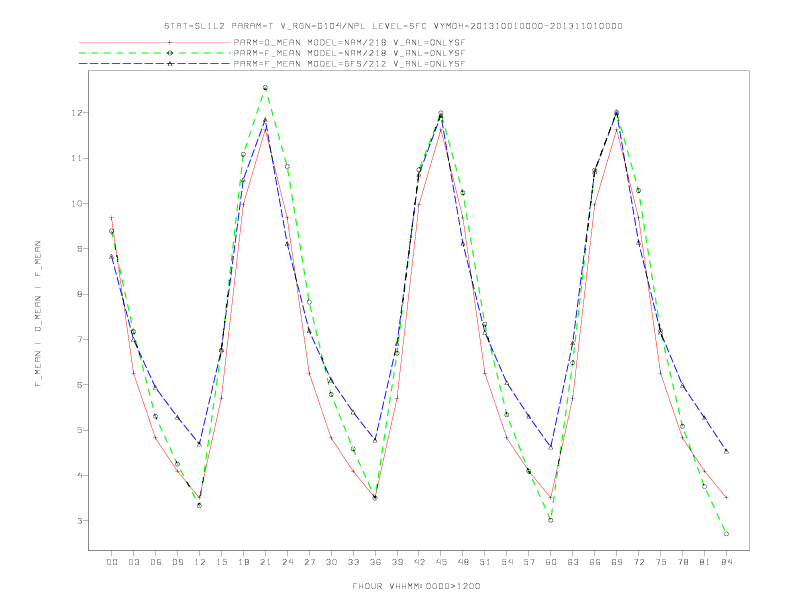Click y-axis tick label 3

tap(80, 521)
